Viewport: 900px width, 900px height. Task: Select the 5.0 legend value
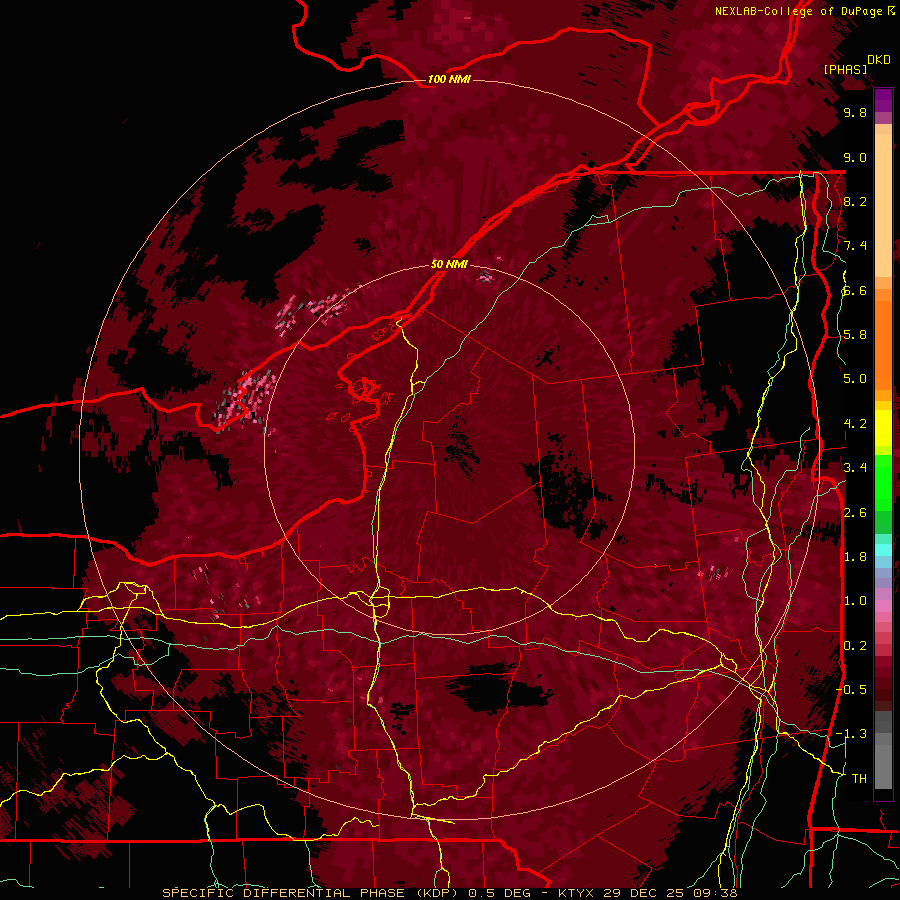[x=855, y=379]
